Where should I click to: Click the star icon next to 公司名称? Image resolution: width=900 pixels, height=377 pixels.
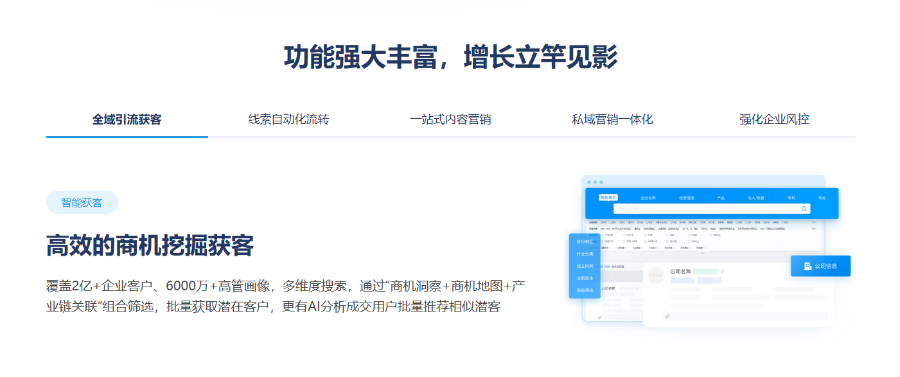722,271
